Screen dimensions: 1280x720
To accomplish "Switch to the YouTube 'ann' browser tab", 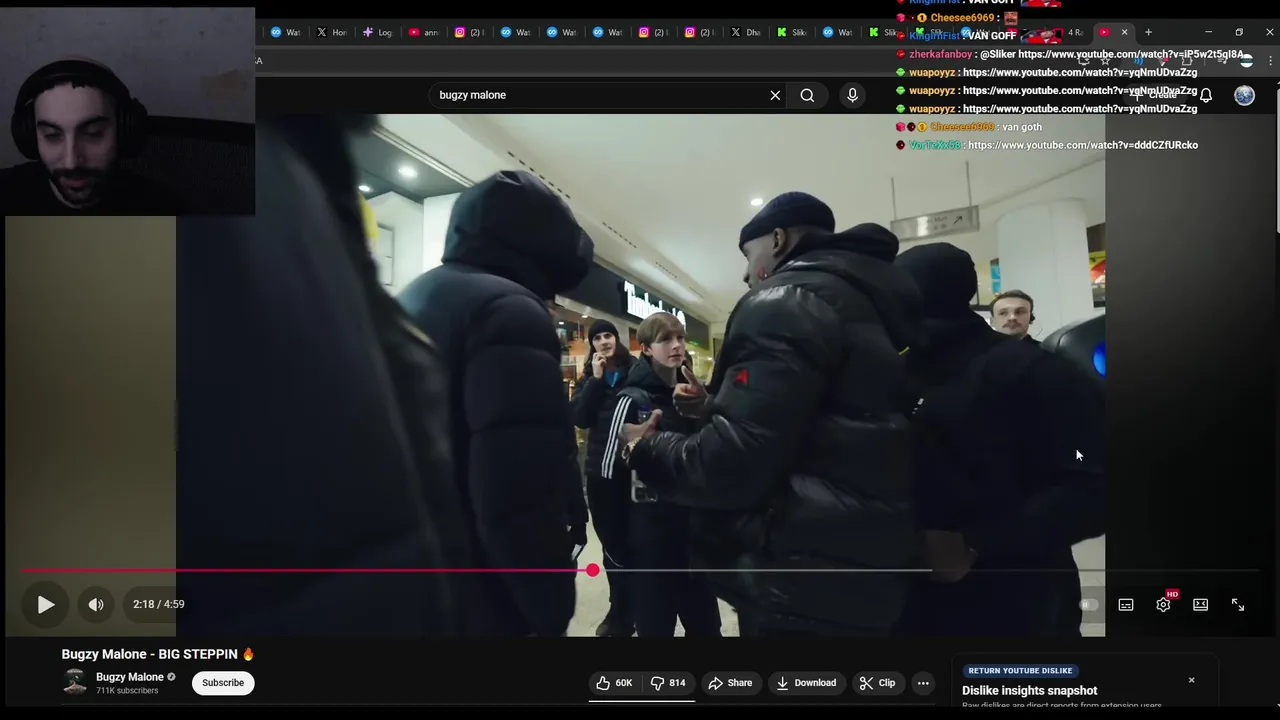I will [425, 32].
